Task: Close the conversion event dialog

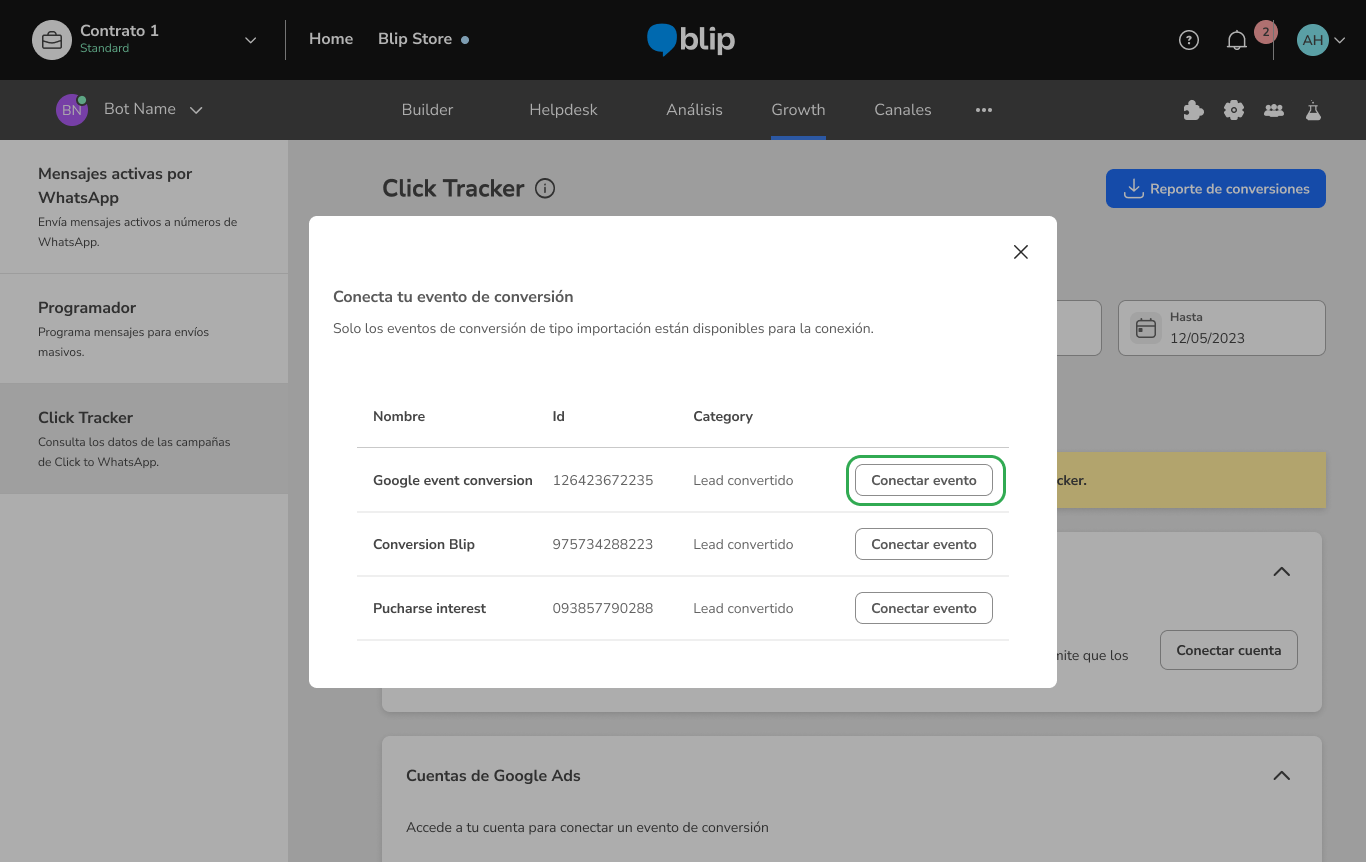Action: pos(1020,252)
